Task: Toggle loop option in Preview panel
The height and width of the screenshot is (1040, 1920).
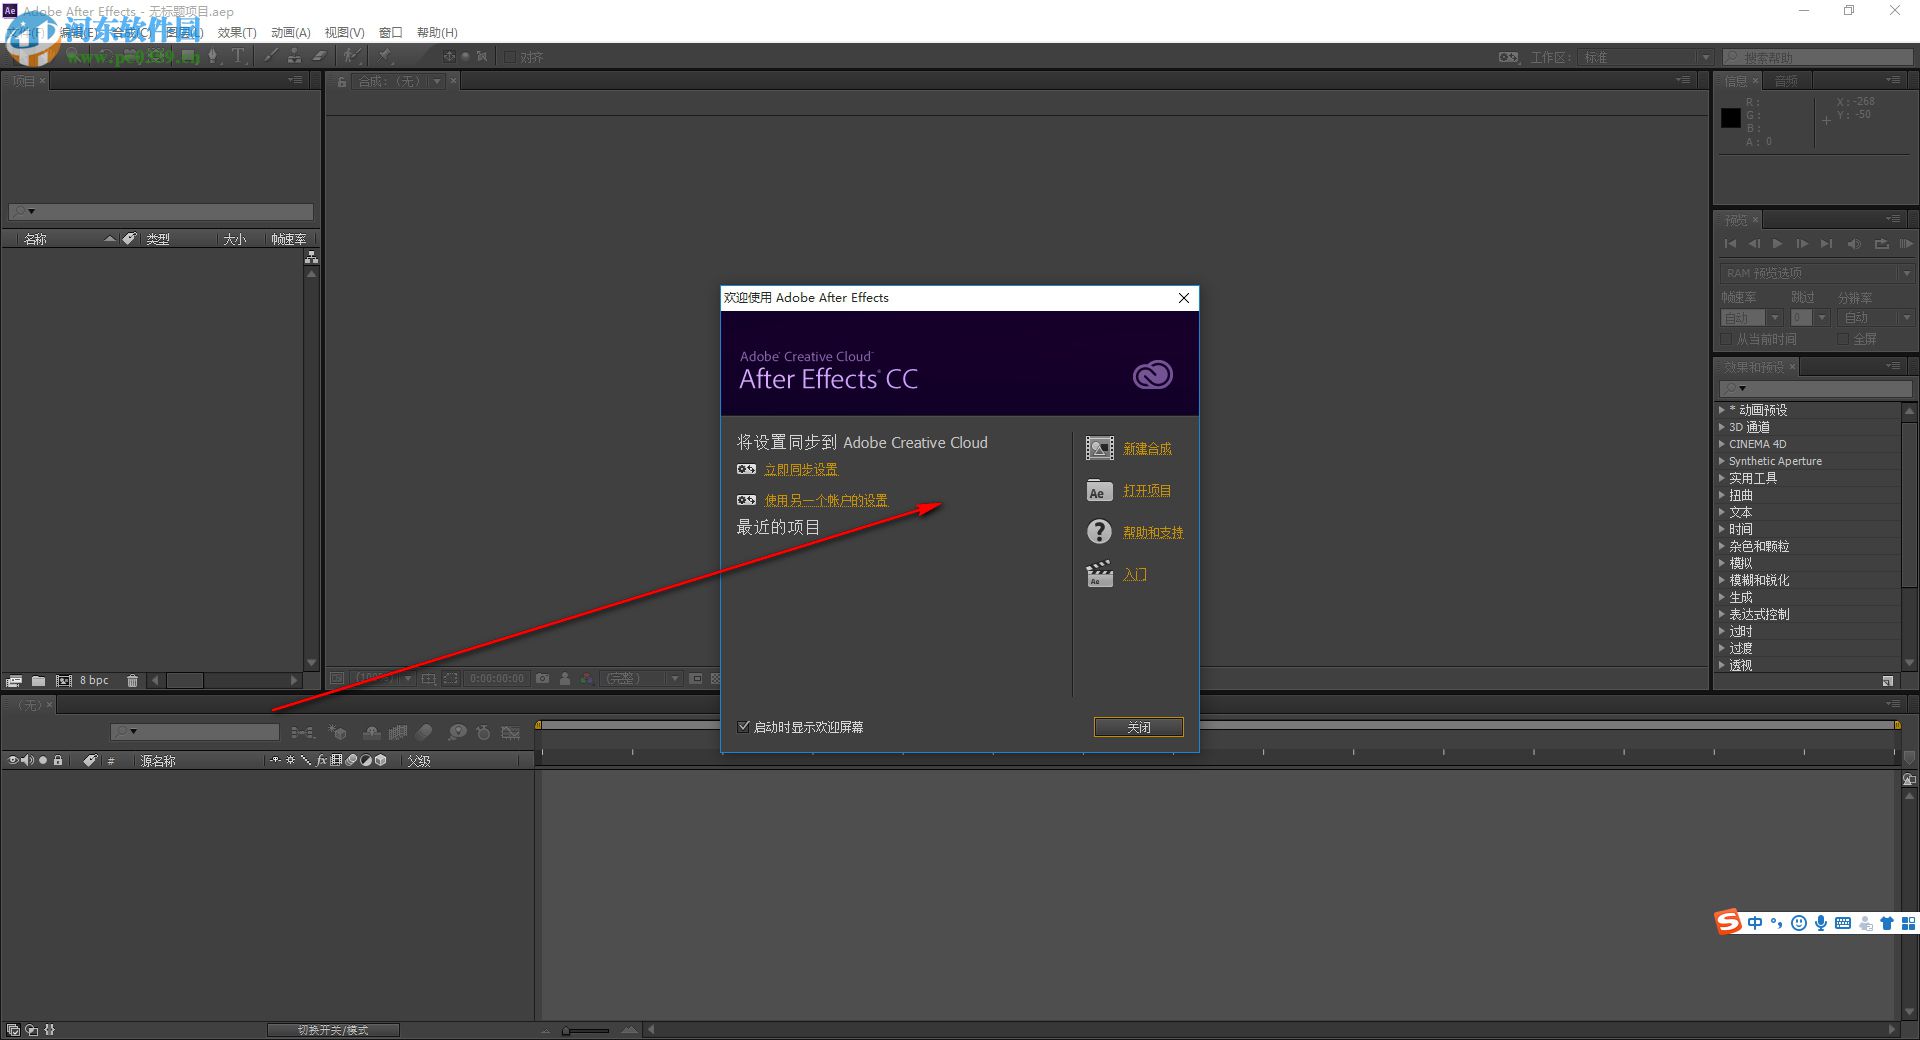Action: [x=1881, y=244]
